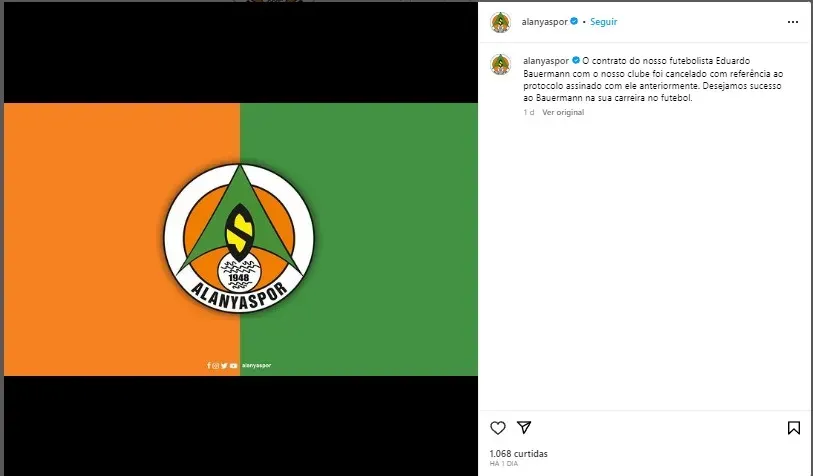The image size is (813, 476).
Task: Click the 1 d caption time label
Action: coord(529,112)
